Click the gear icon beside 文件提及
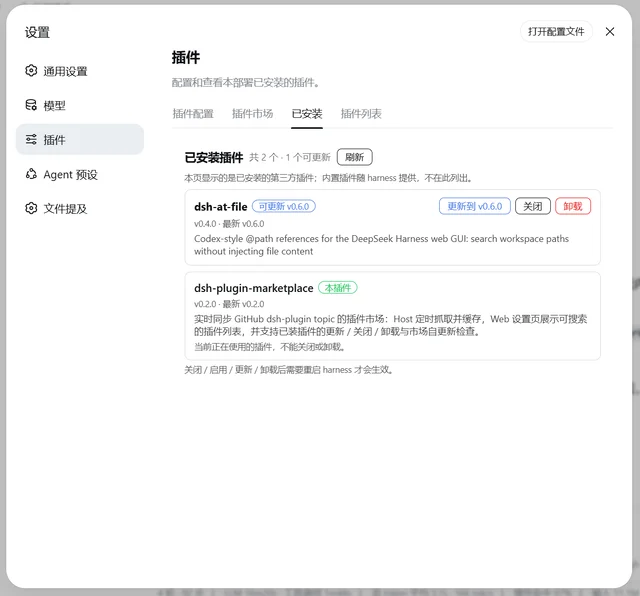Screen dimensions: 640x596 31,208
